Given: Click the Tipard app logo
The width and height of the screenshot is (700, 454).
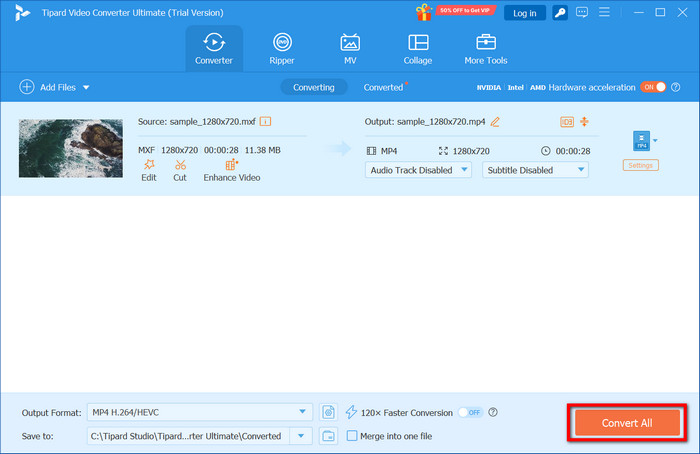Looking at the screenshot, I should 21,12.
